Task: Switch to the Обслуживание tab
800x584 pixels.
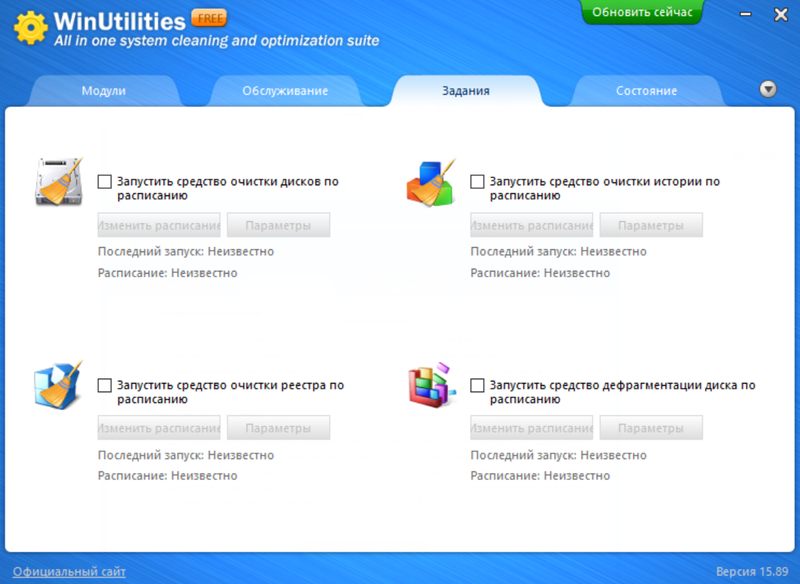Action: coord(285,91)
